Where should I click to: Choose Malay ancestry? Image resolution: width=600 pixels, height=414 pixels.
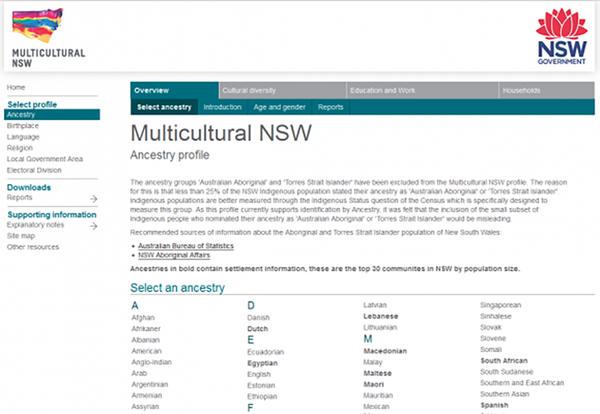click(x=373, y=362)
